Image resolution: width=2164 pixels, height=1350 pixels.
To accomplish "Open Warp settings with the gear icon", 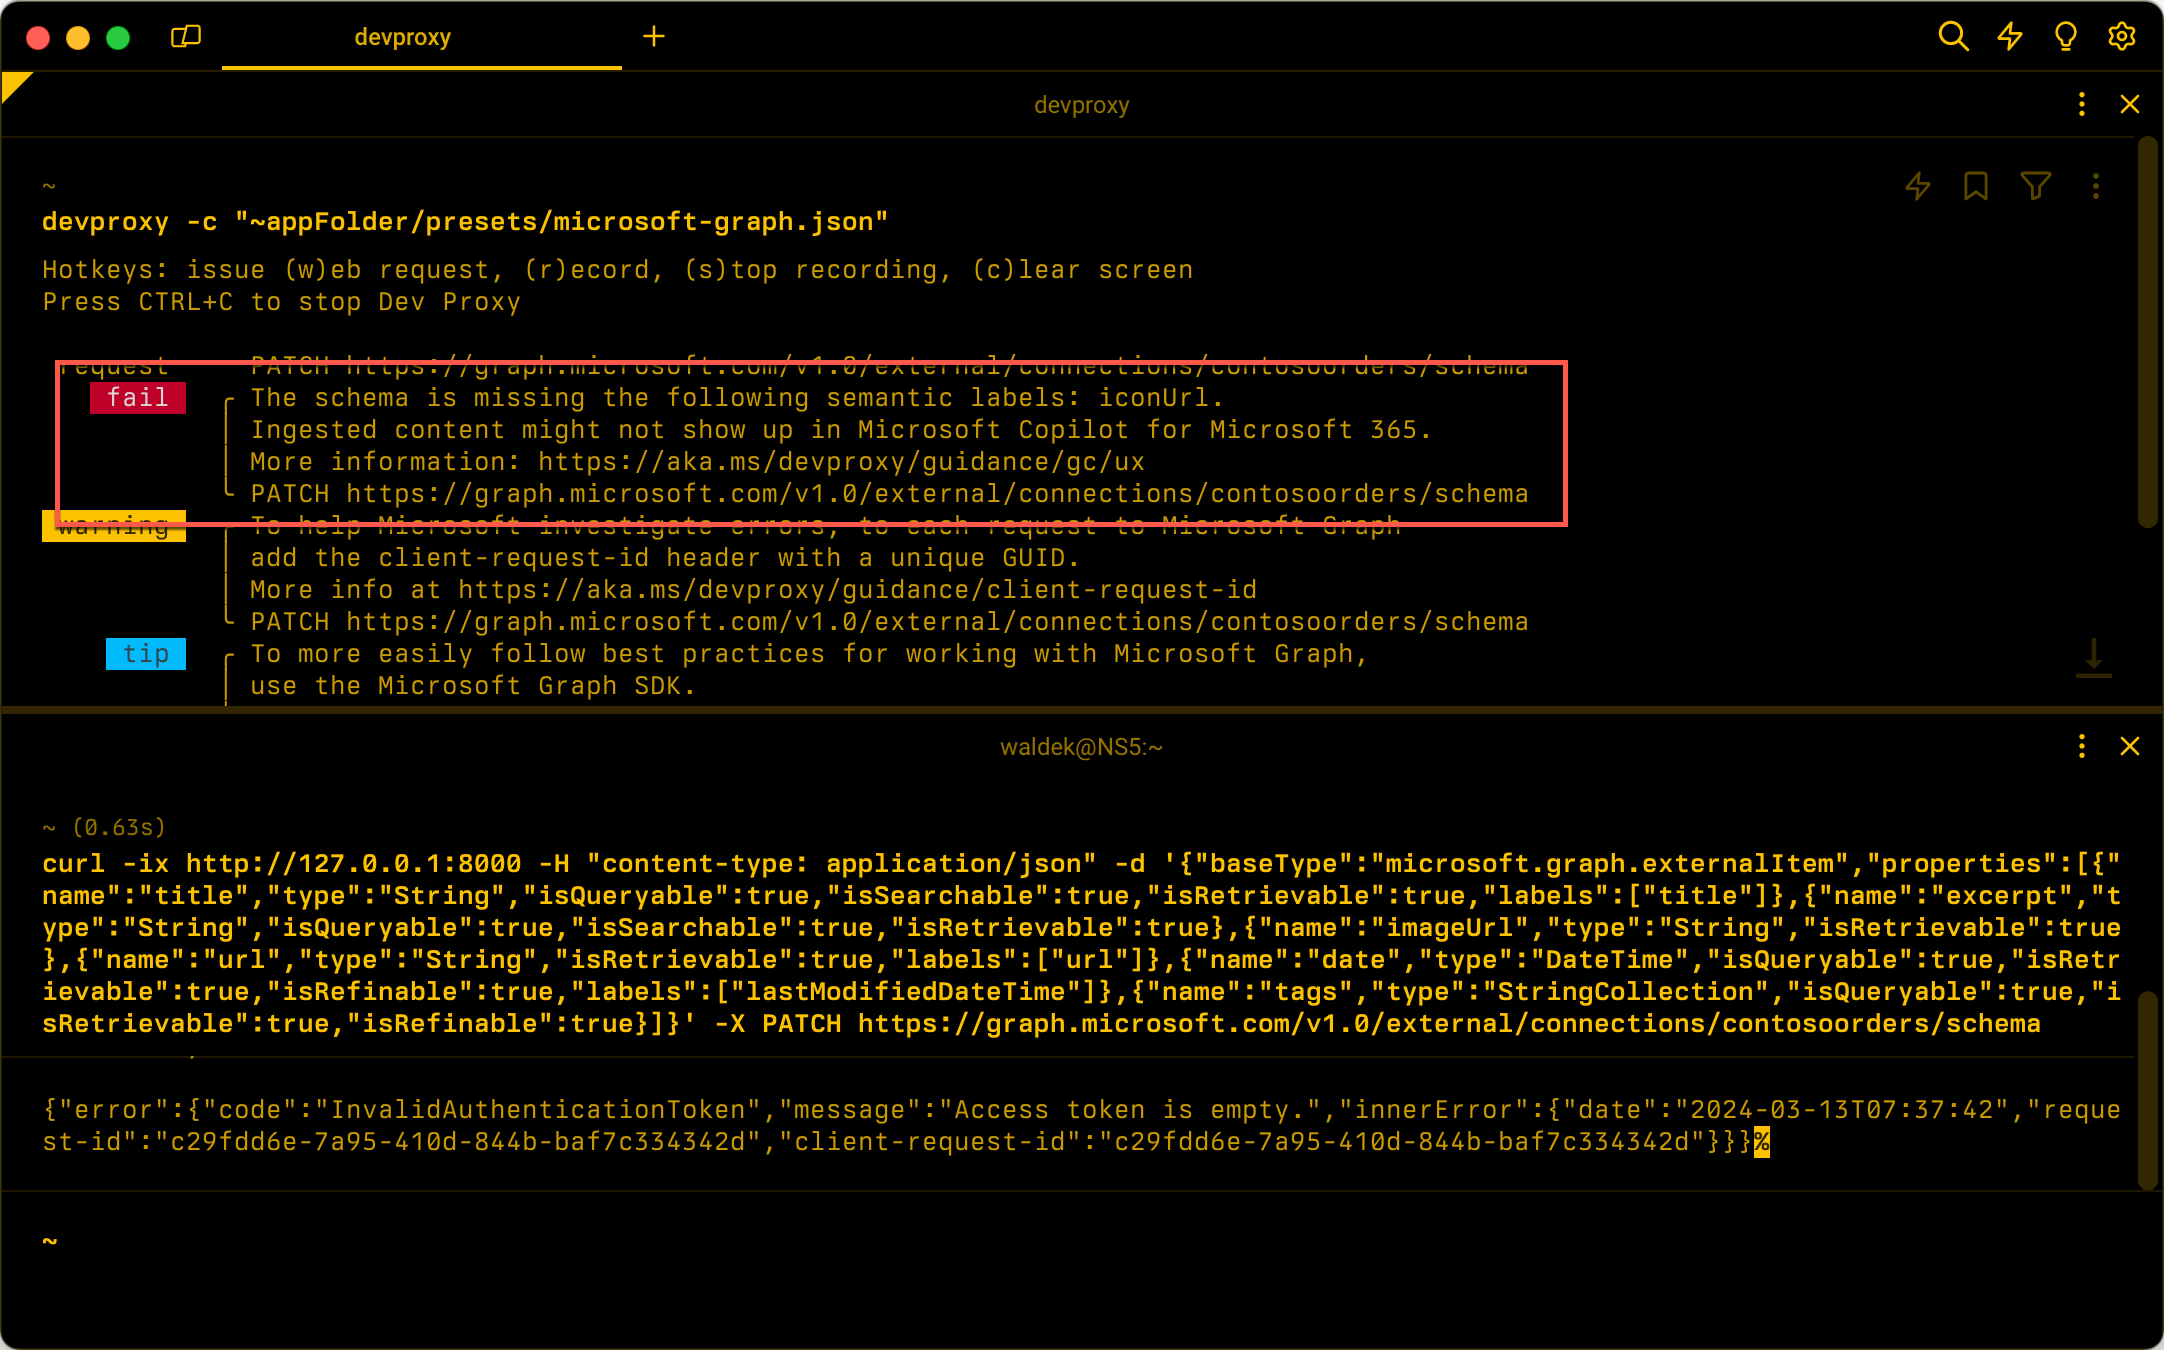I will 2122,36.
